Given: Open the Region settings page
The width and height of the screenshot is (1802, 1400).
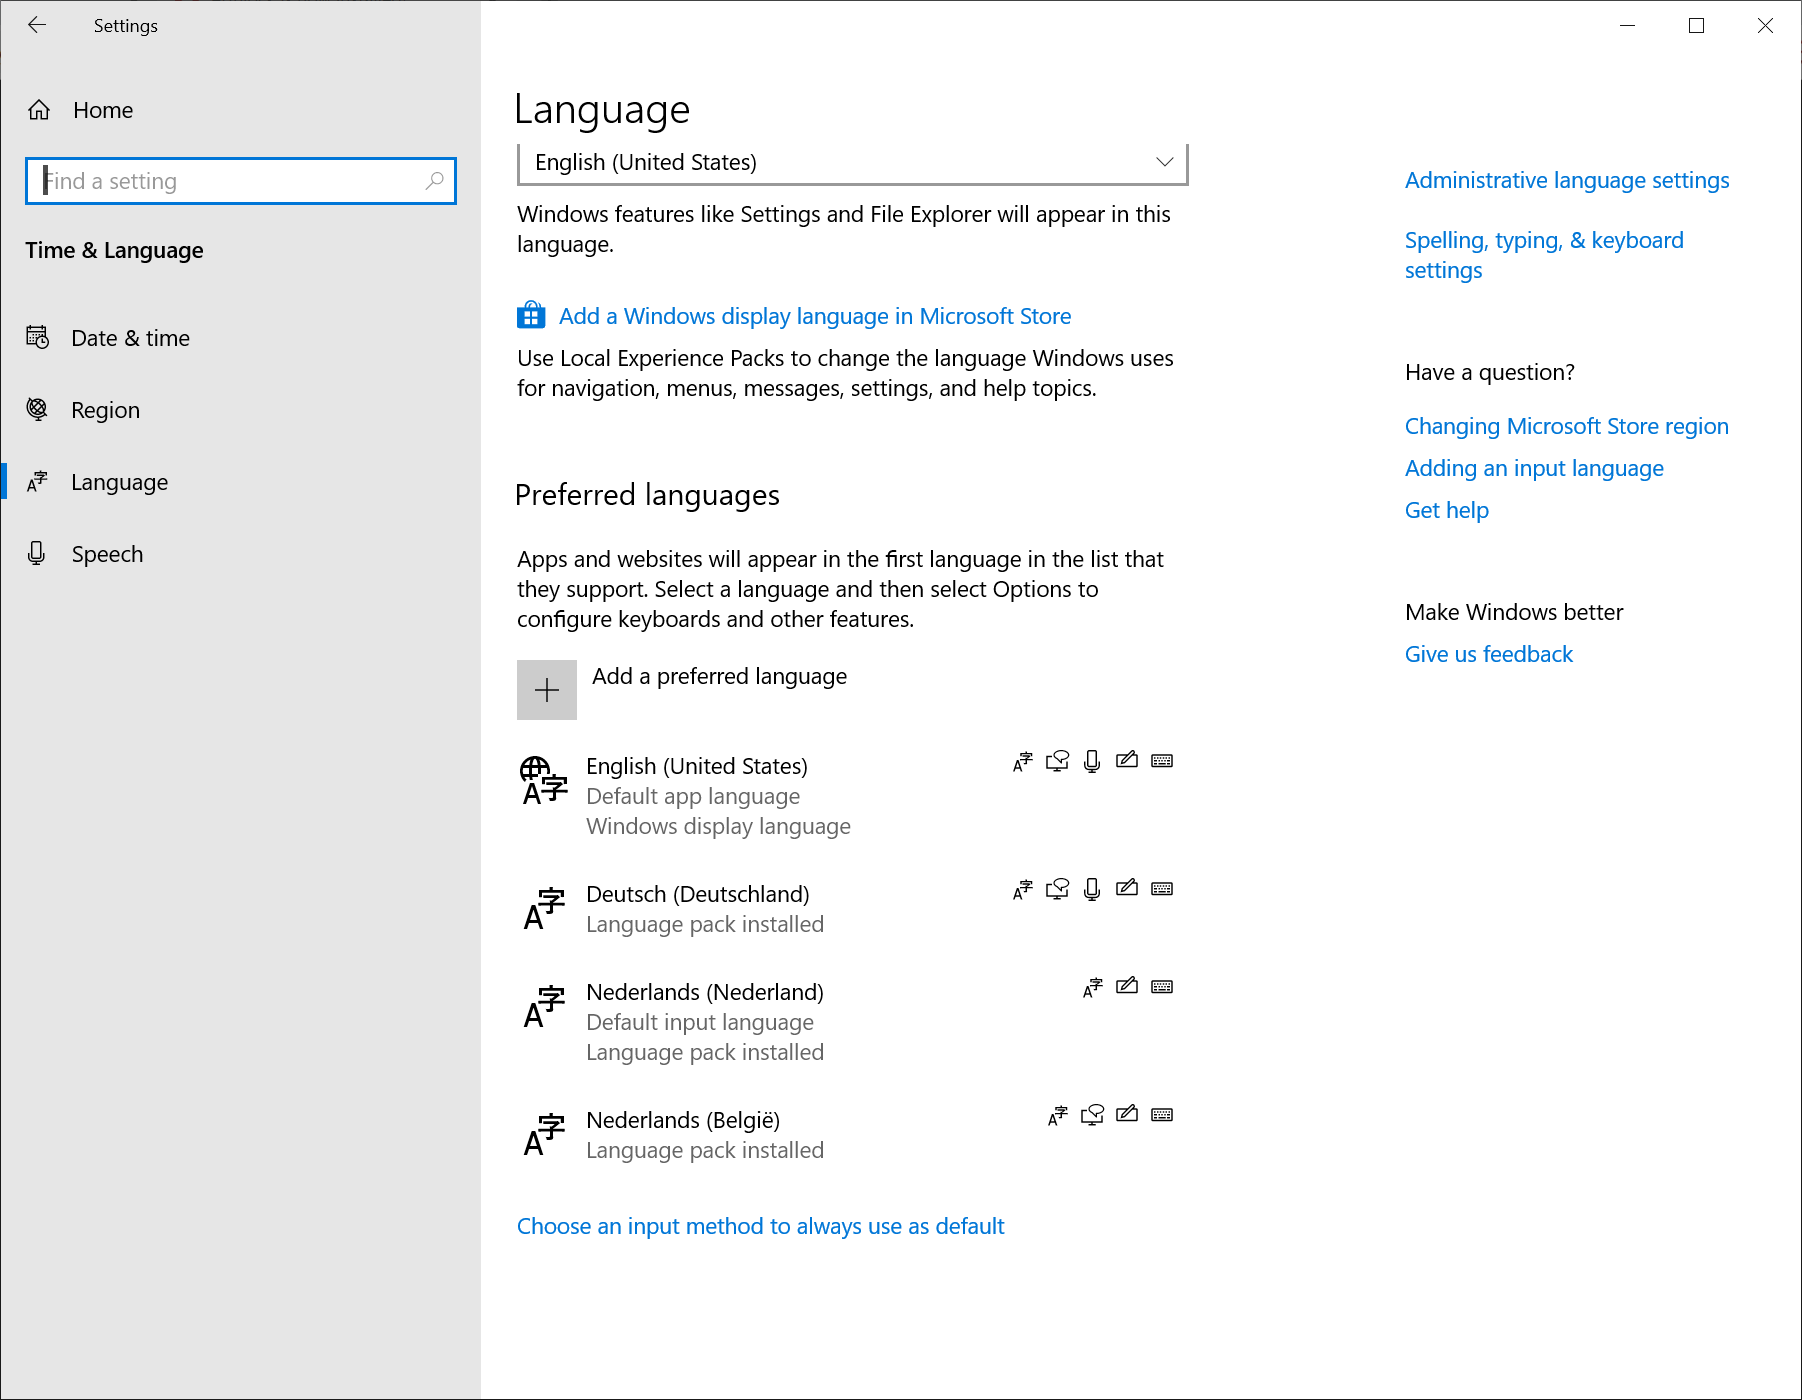Looking at the screenshot, I should (240, 410).
